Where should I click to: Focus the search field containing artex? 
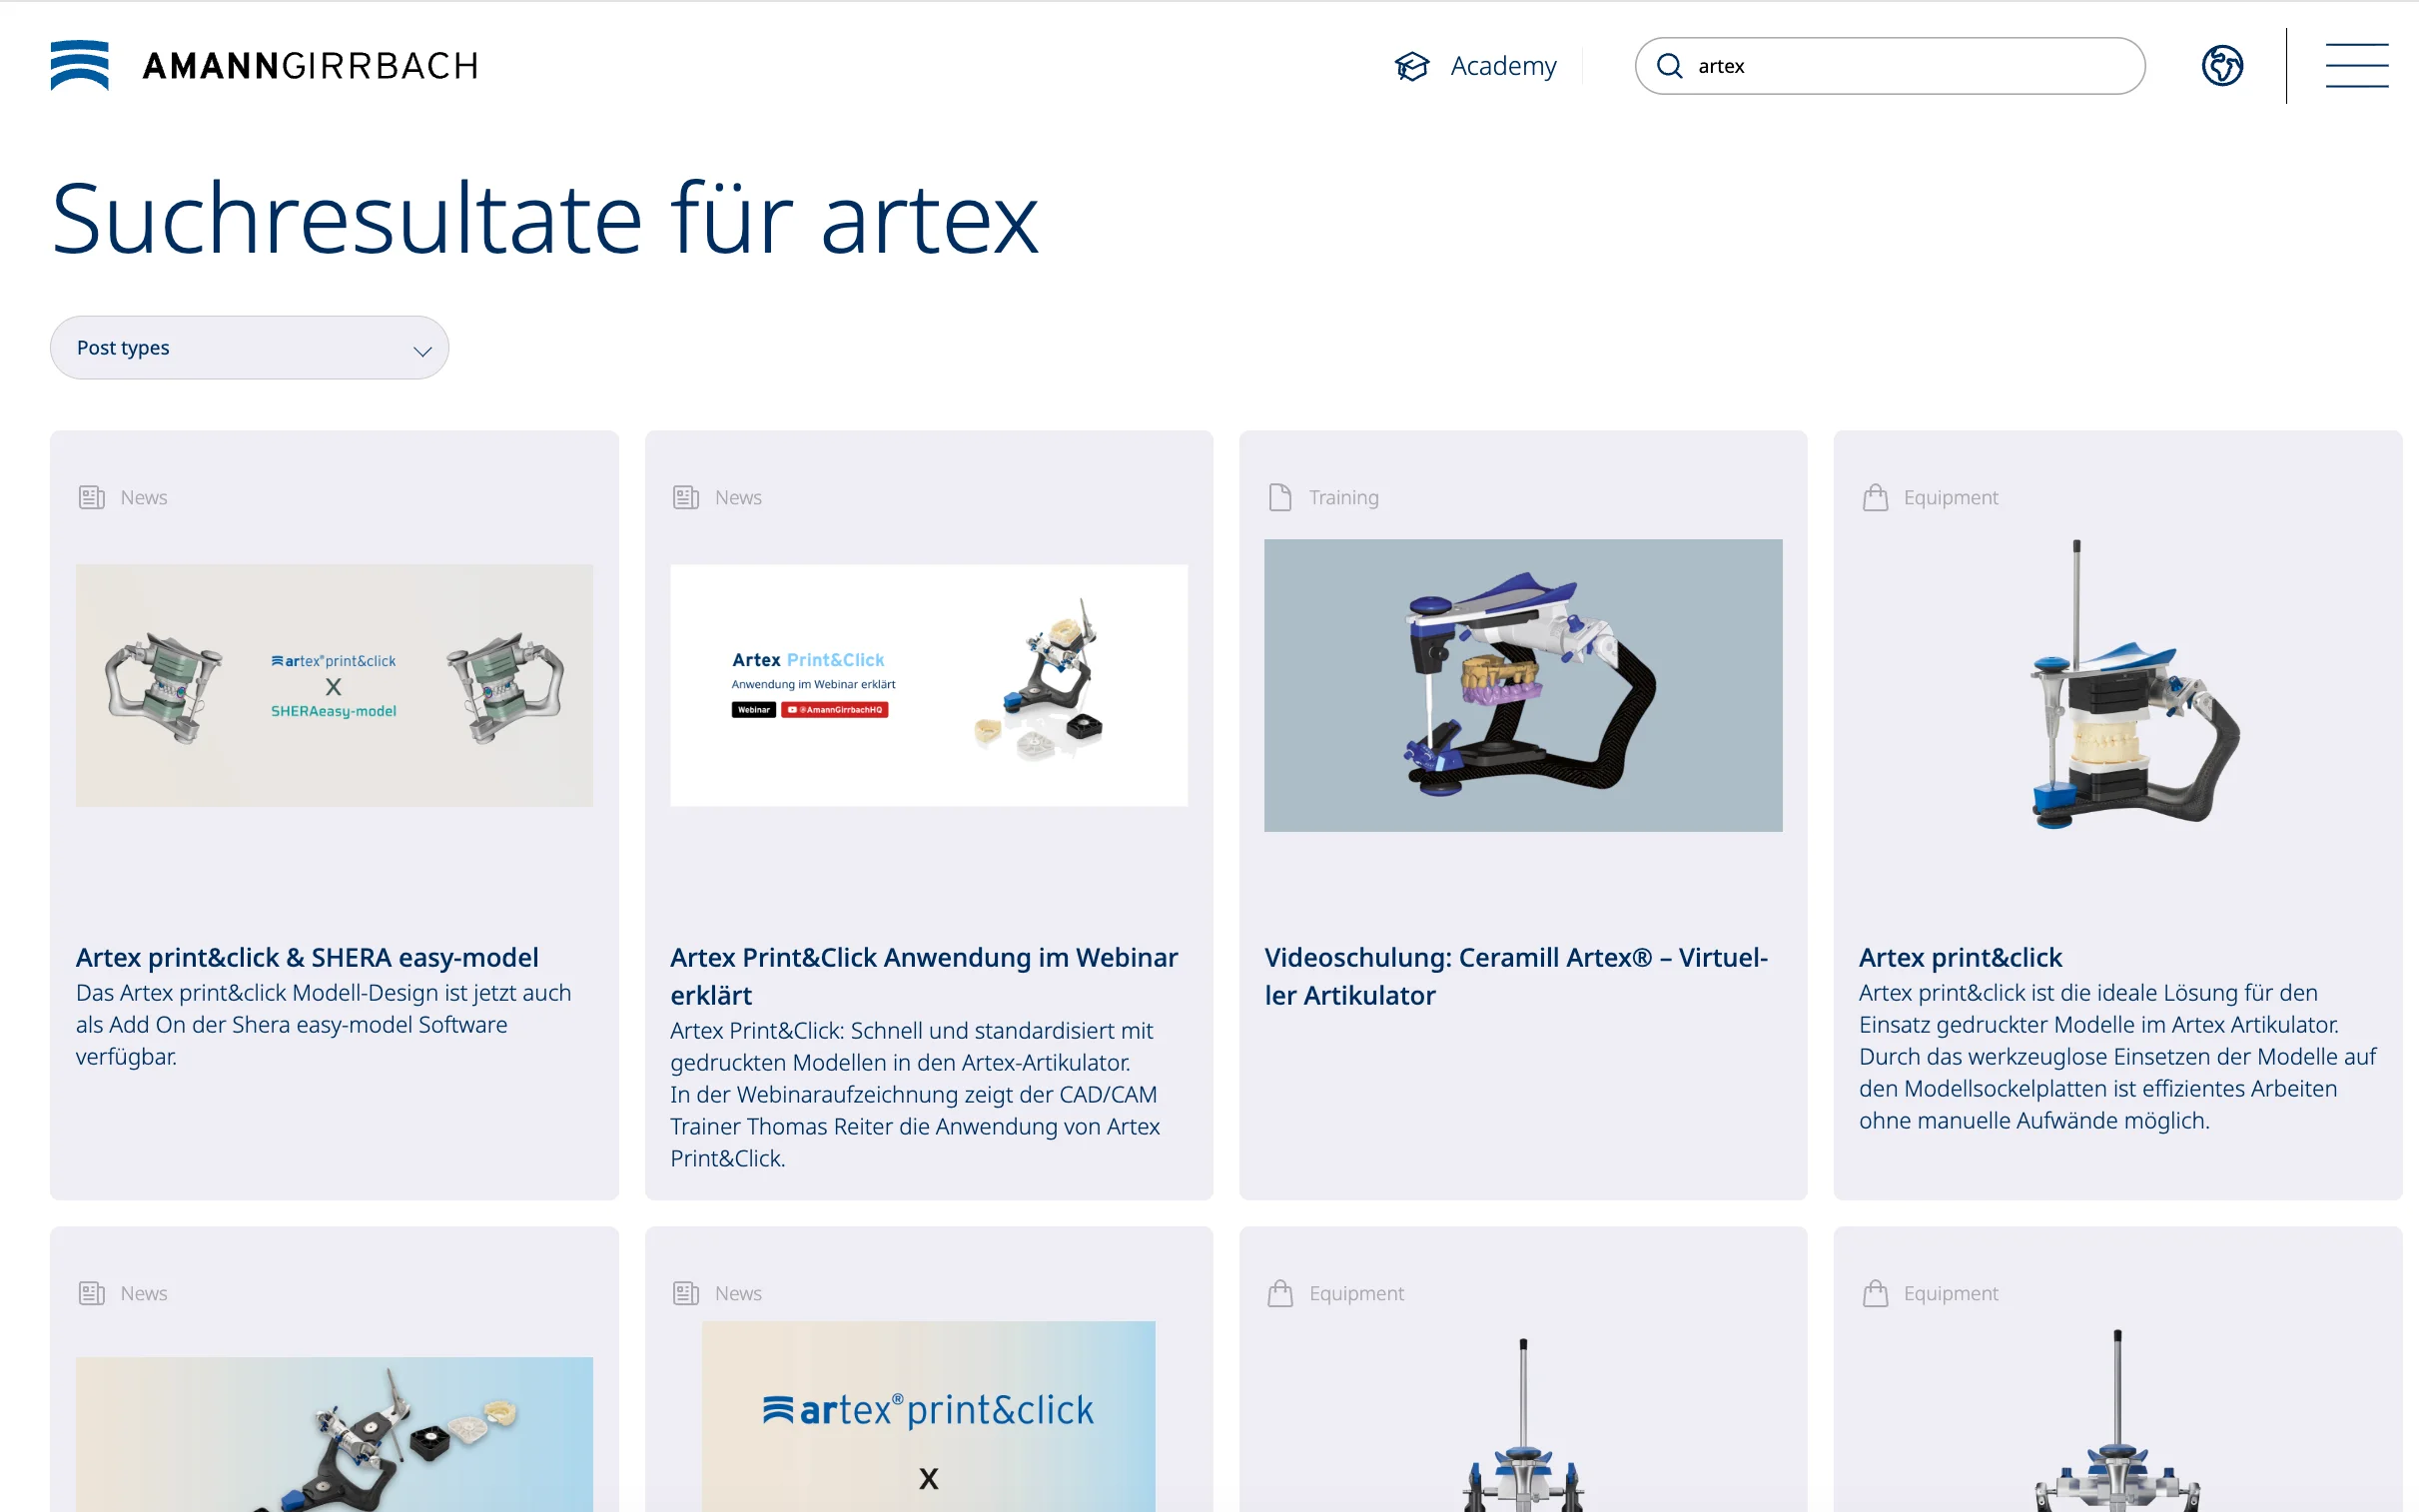[x=1889, y=66]
